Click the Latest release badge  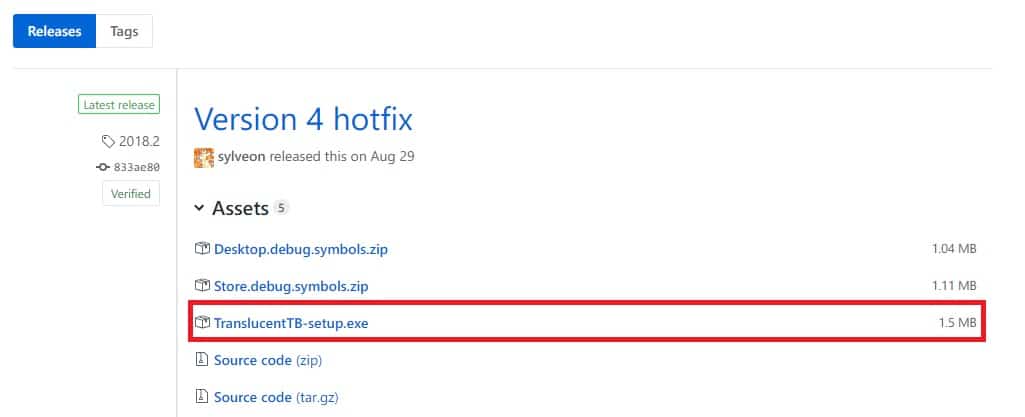click(119, 105)
